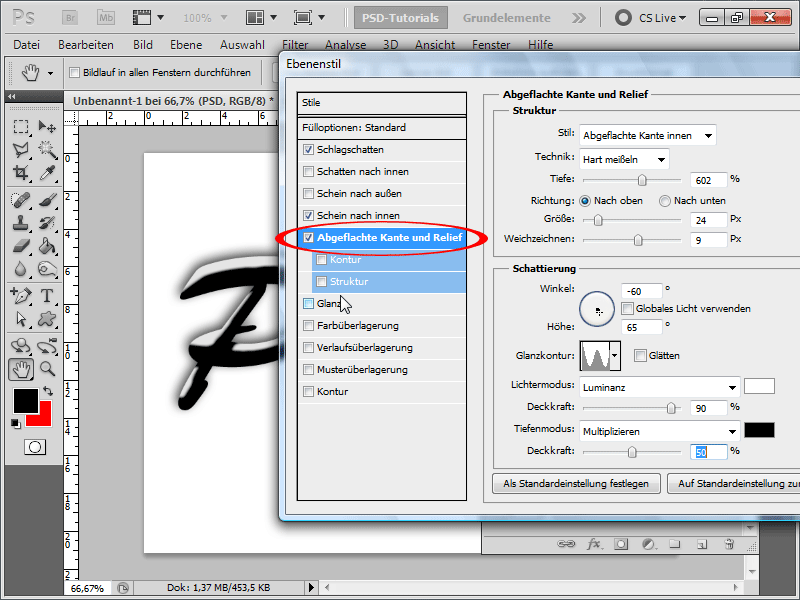Click the link layers icon in Layers panel
800x600 pixels.
[x=566, y=544]
